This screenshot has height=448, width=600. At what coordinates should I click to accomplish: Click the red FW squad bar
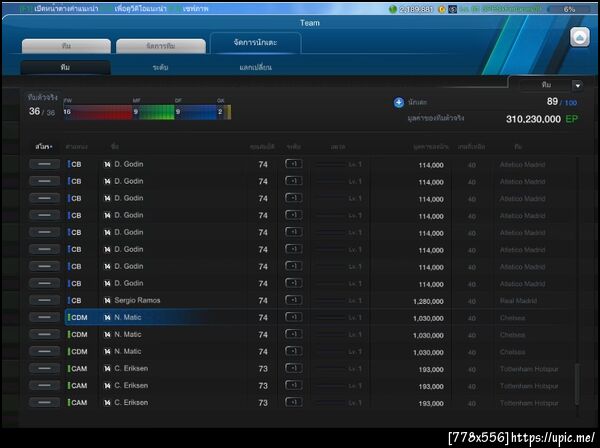tap(98, 112)
